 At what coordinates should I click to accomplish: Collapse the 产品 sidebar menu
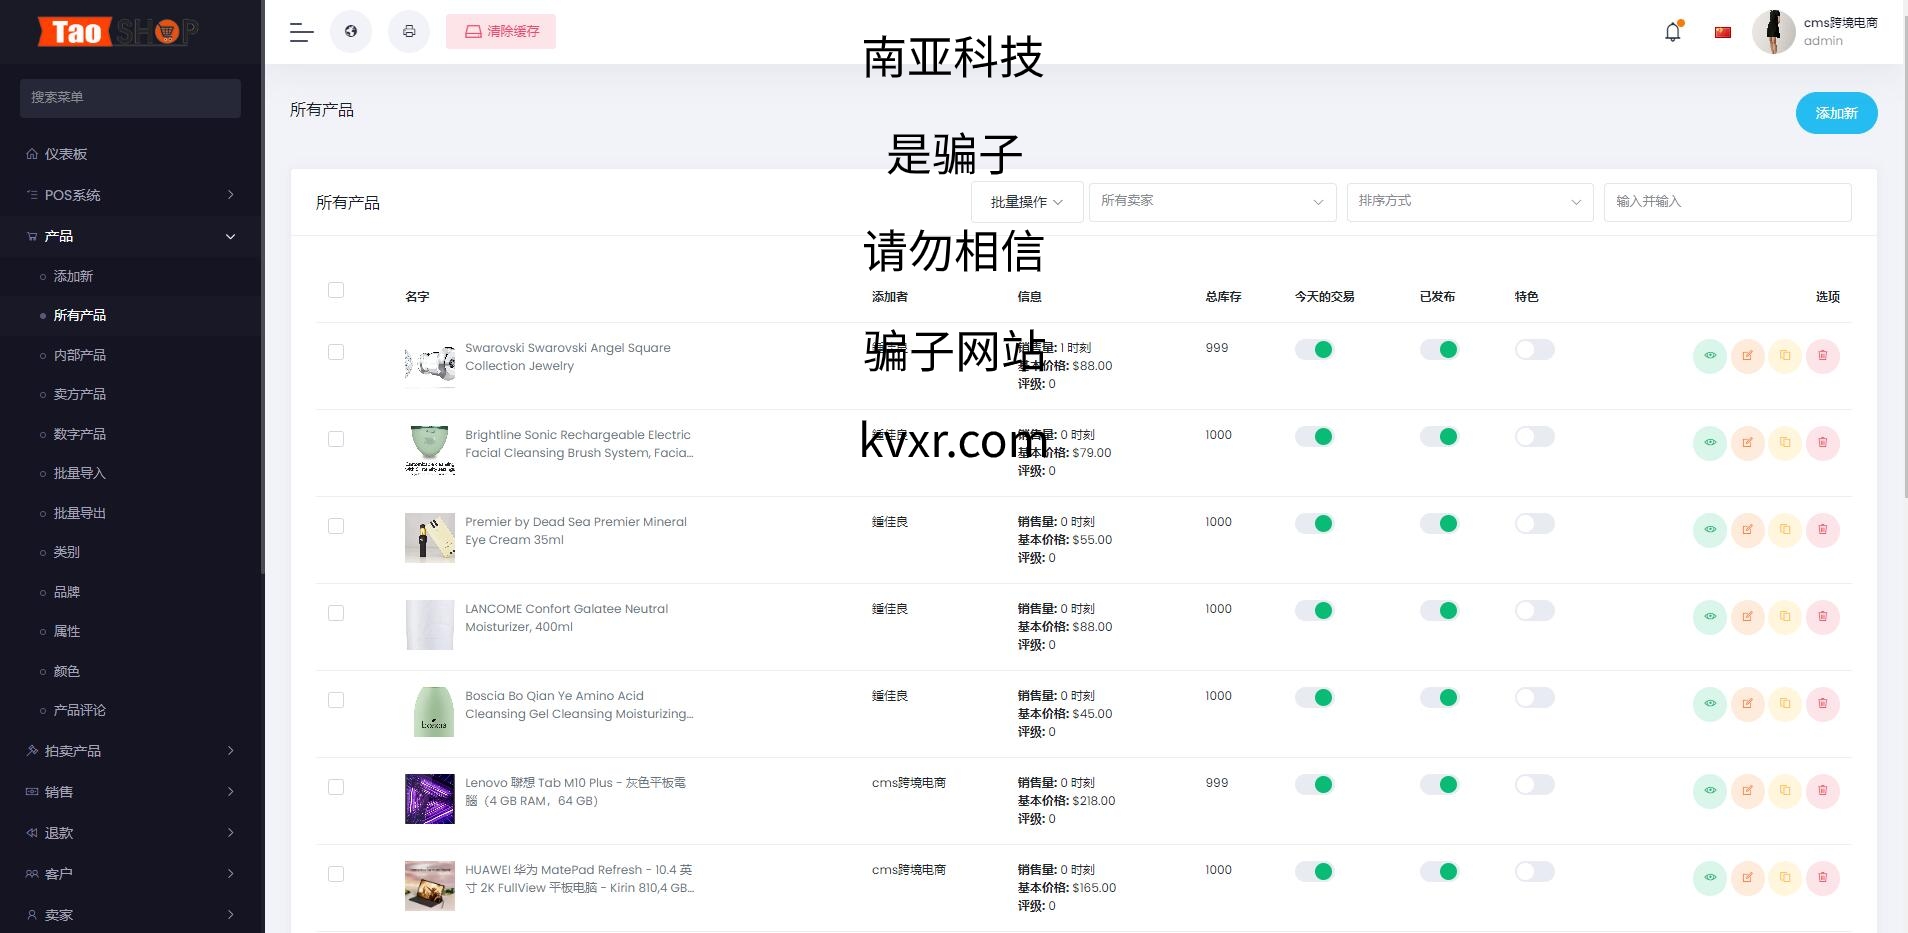click(x=130, y=236)
